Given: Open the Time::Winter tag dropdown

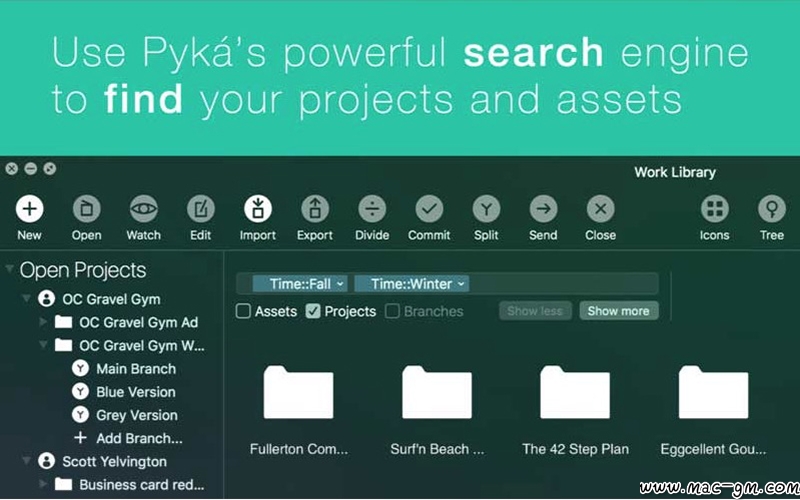Looking at the screenshot, I should 461,284.
